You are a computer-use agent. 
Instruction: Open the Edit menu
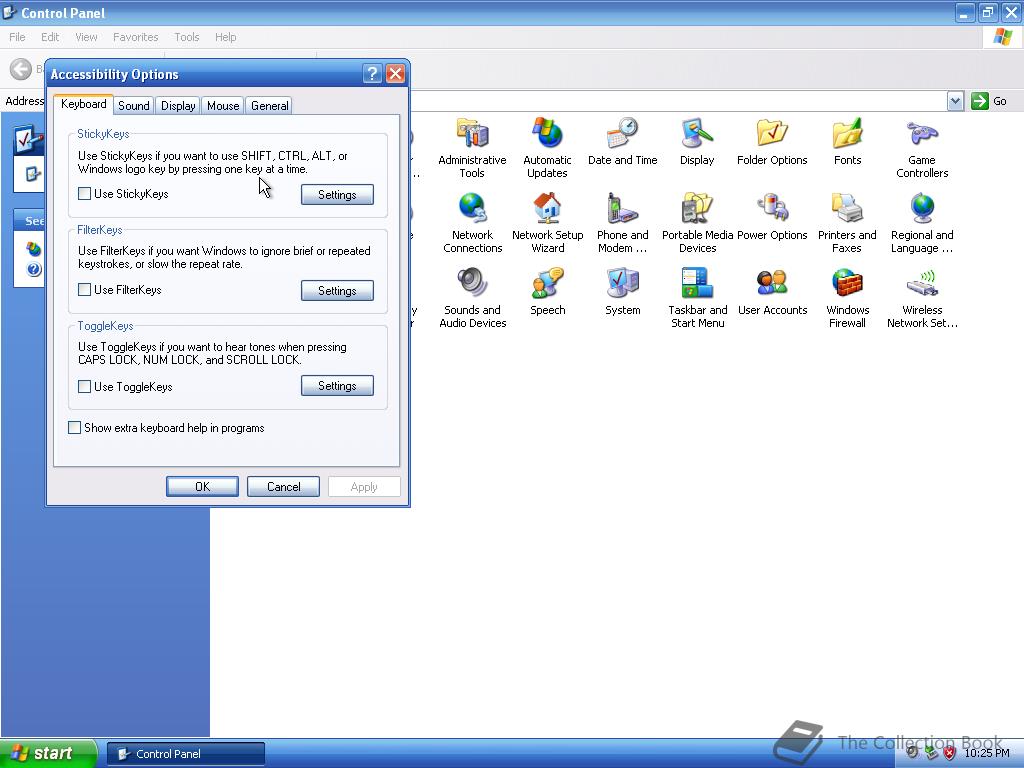click(x=50, y=37)
